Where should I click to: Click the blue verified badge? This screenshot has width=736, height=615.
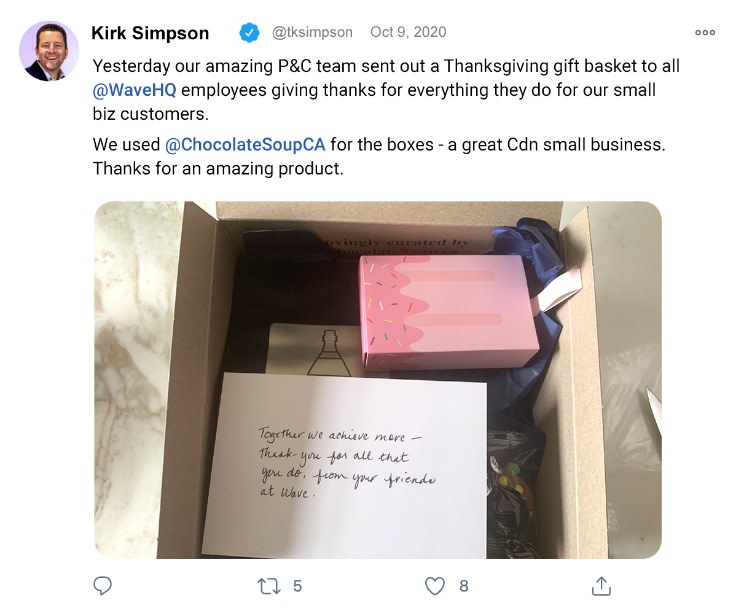pyautogui.click(x=249, y=32)
